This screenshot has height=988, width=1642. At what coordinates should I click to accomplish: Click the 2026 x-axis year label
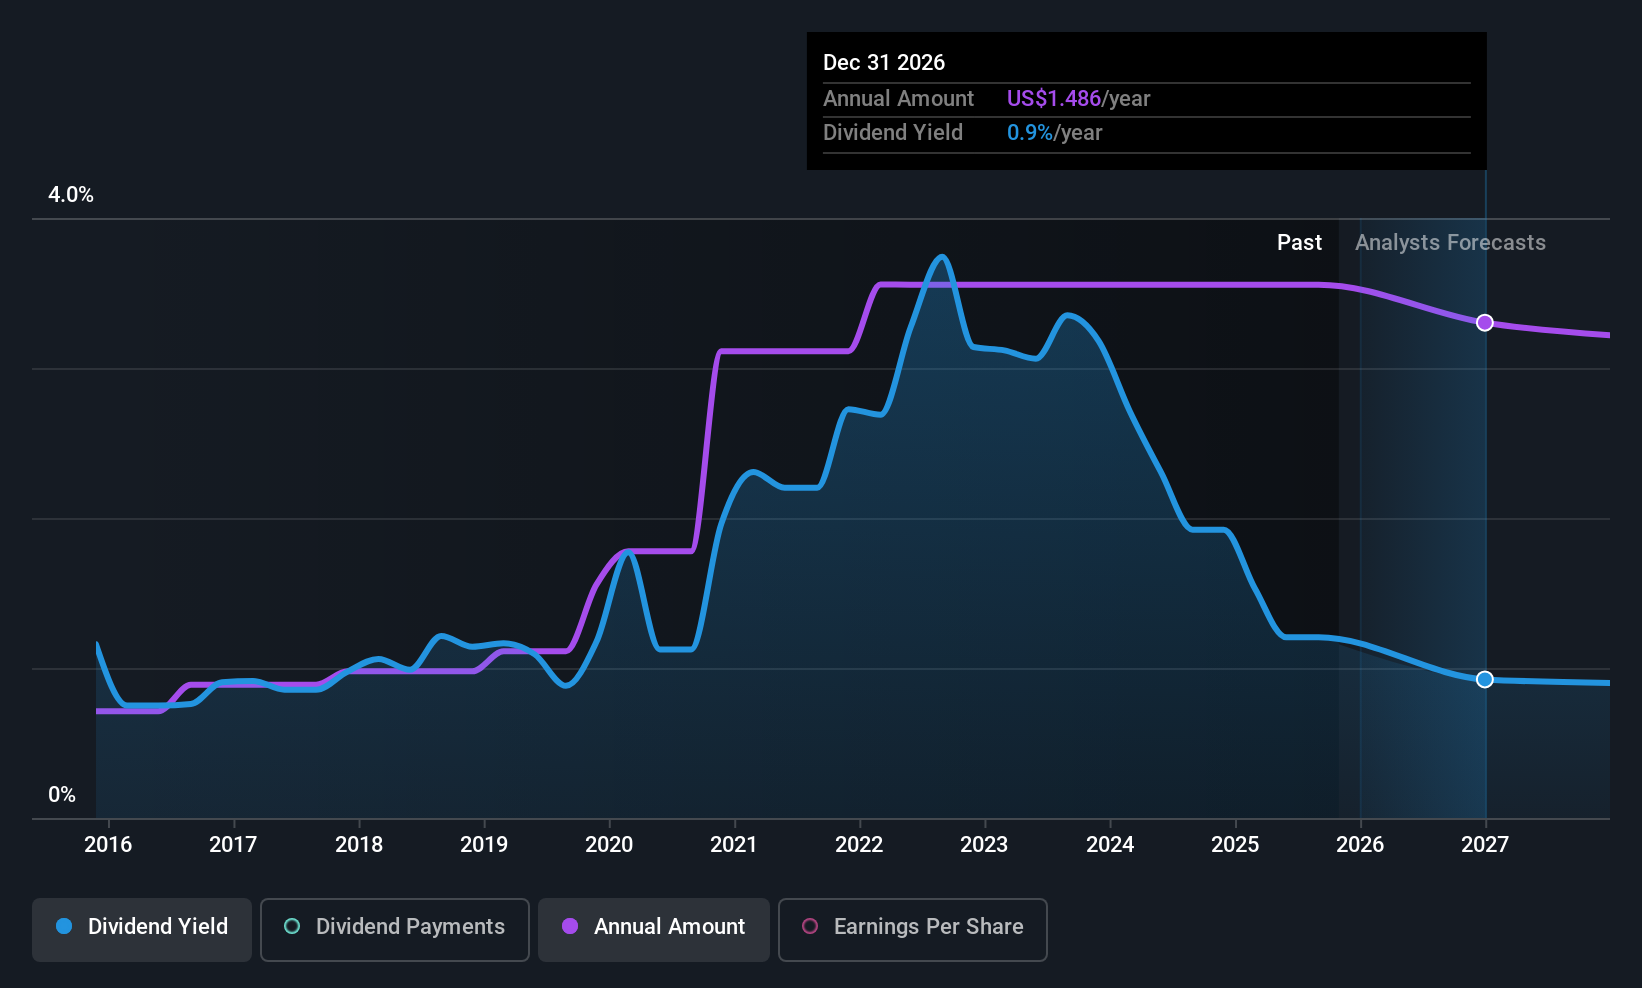coord(1360,845)
